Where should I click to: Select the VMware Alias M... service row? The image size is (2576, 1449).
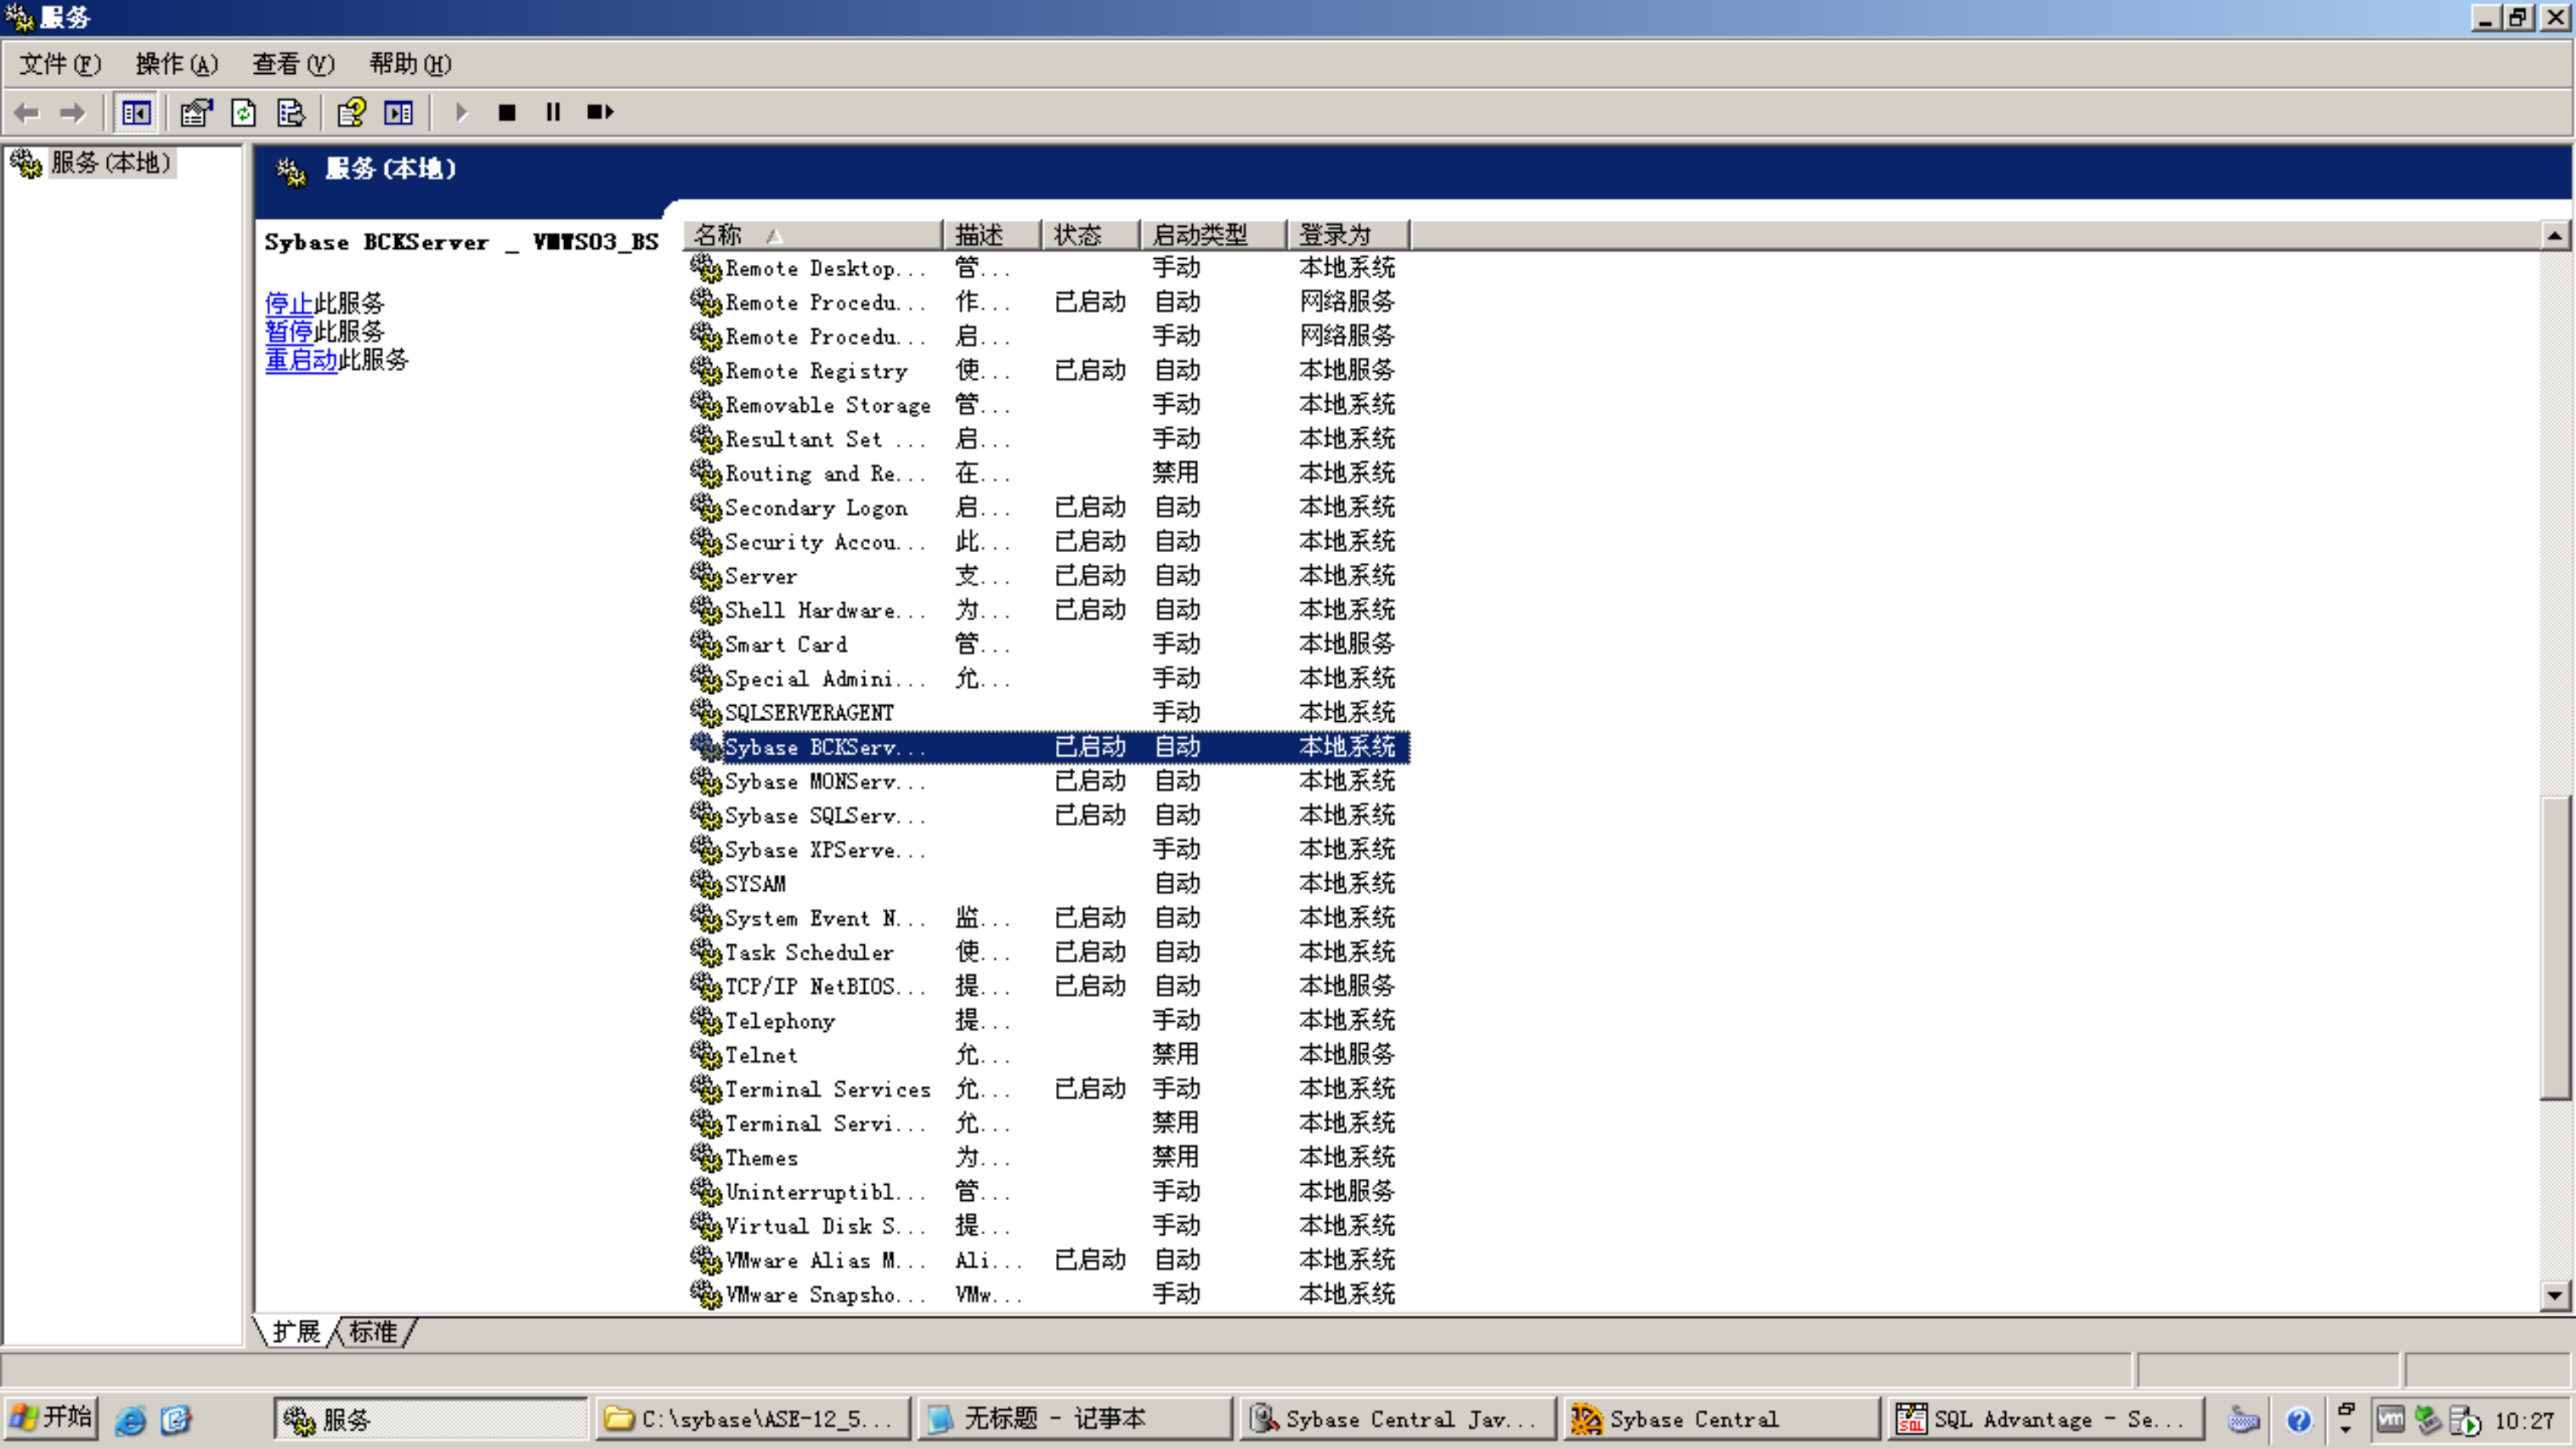pos(1049,1260)
